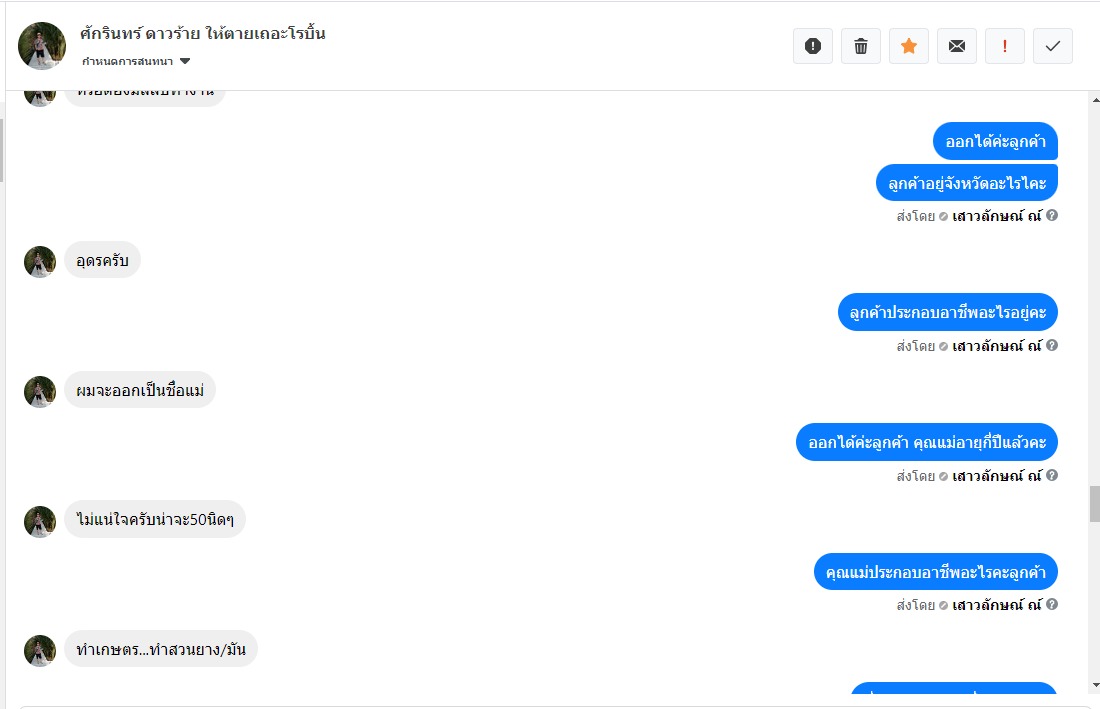
Task: Click help icon beside first เสาวลักษณ์ sender label
Action: pos(1052,215)
